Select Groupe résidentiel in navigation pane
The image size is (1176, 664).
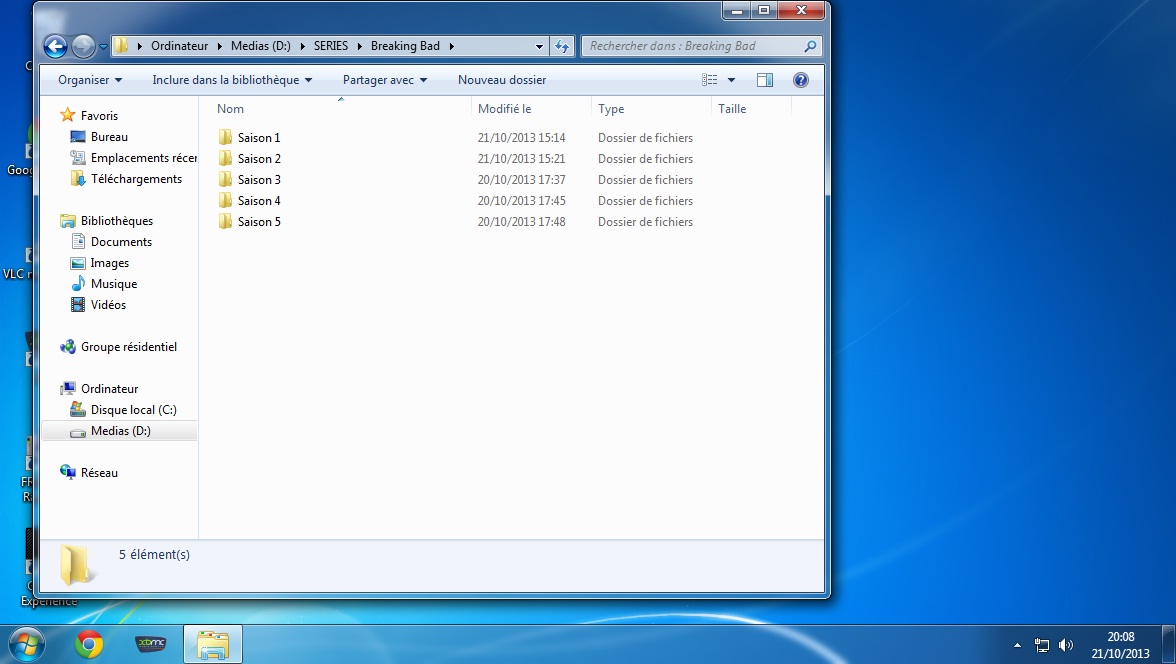[x=128, y=347]
